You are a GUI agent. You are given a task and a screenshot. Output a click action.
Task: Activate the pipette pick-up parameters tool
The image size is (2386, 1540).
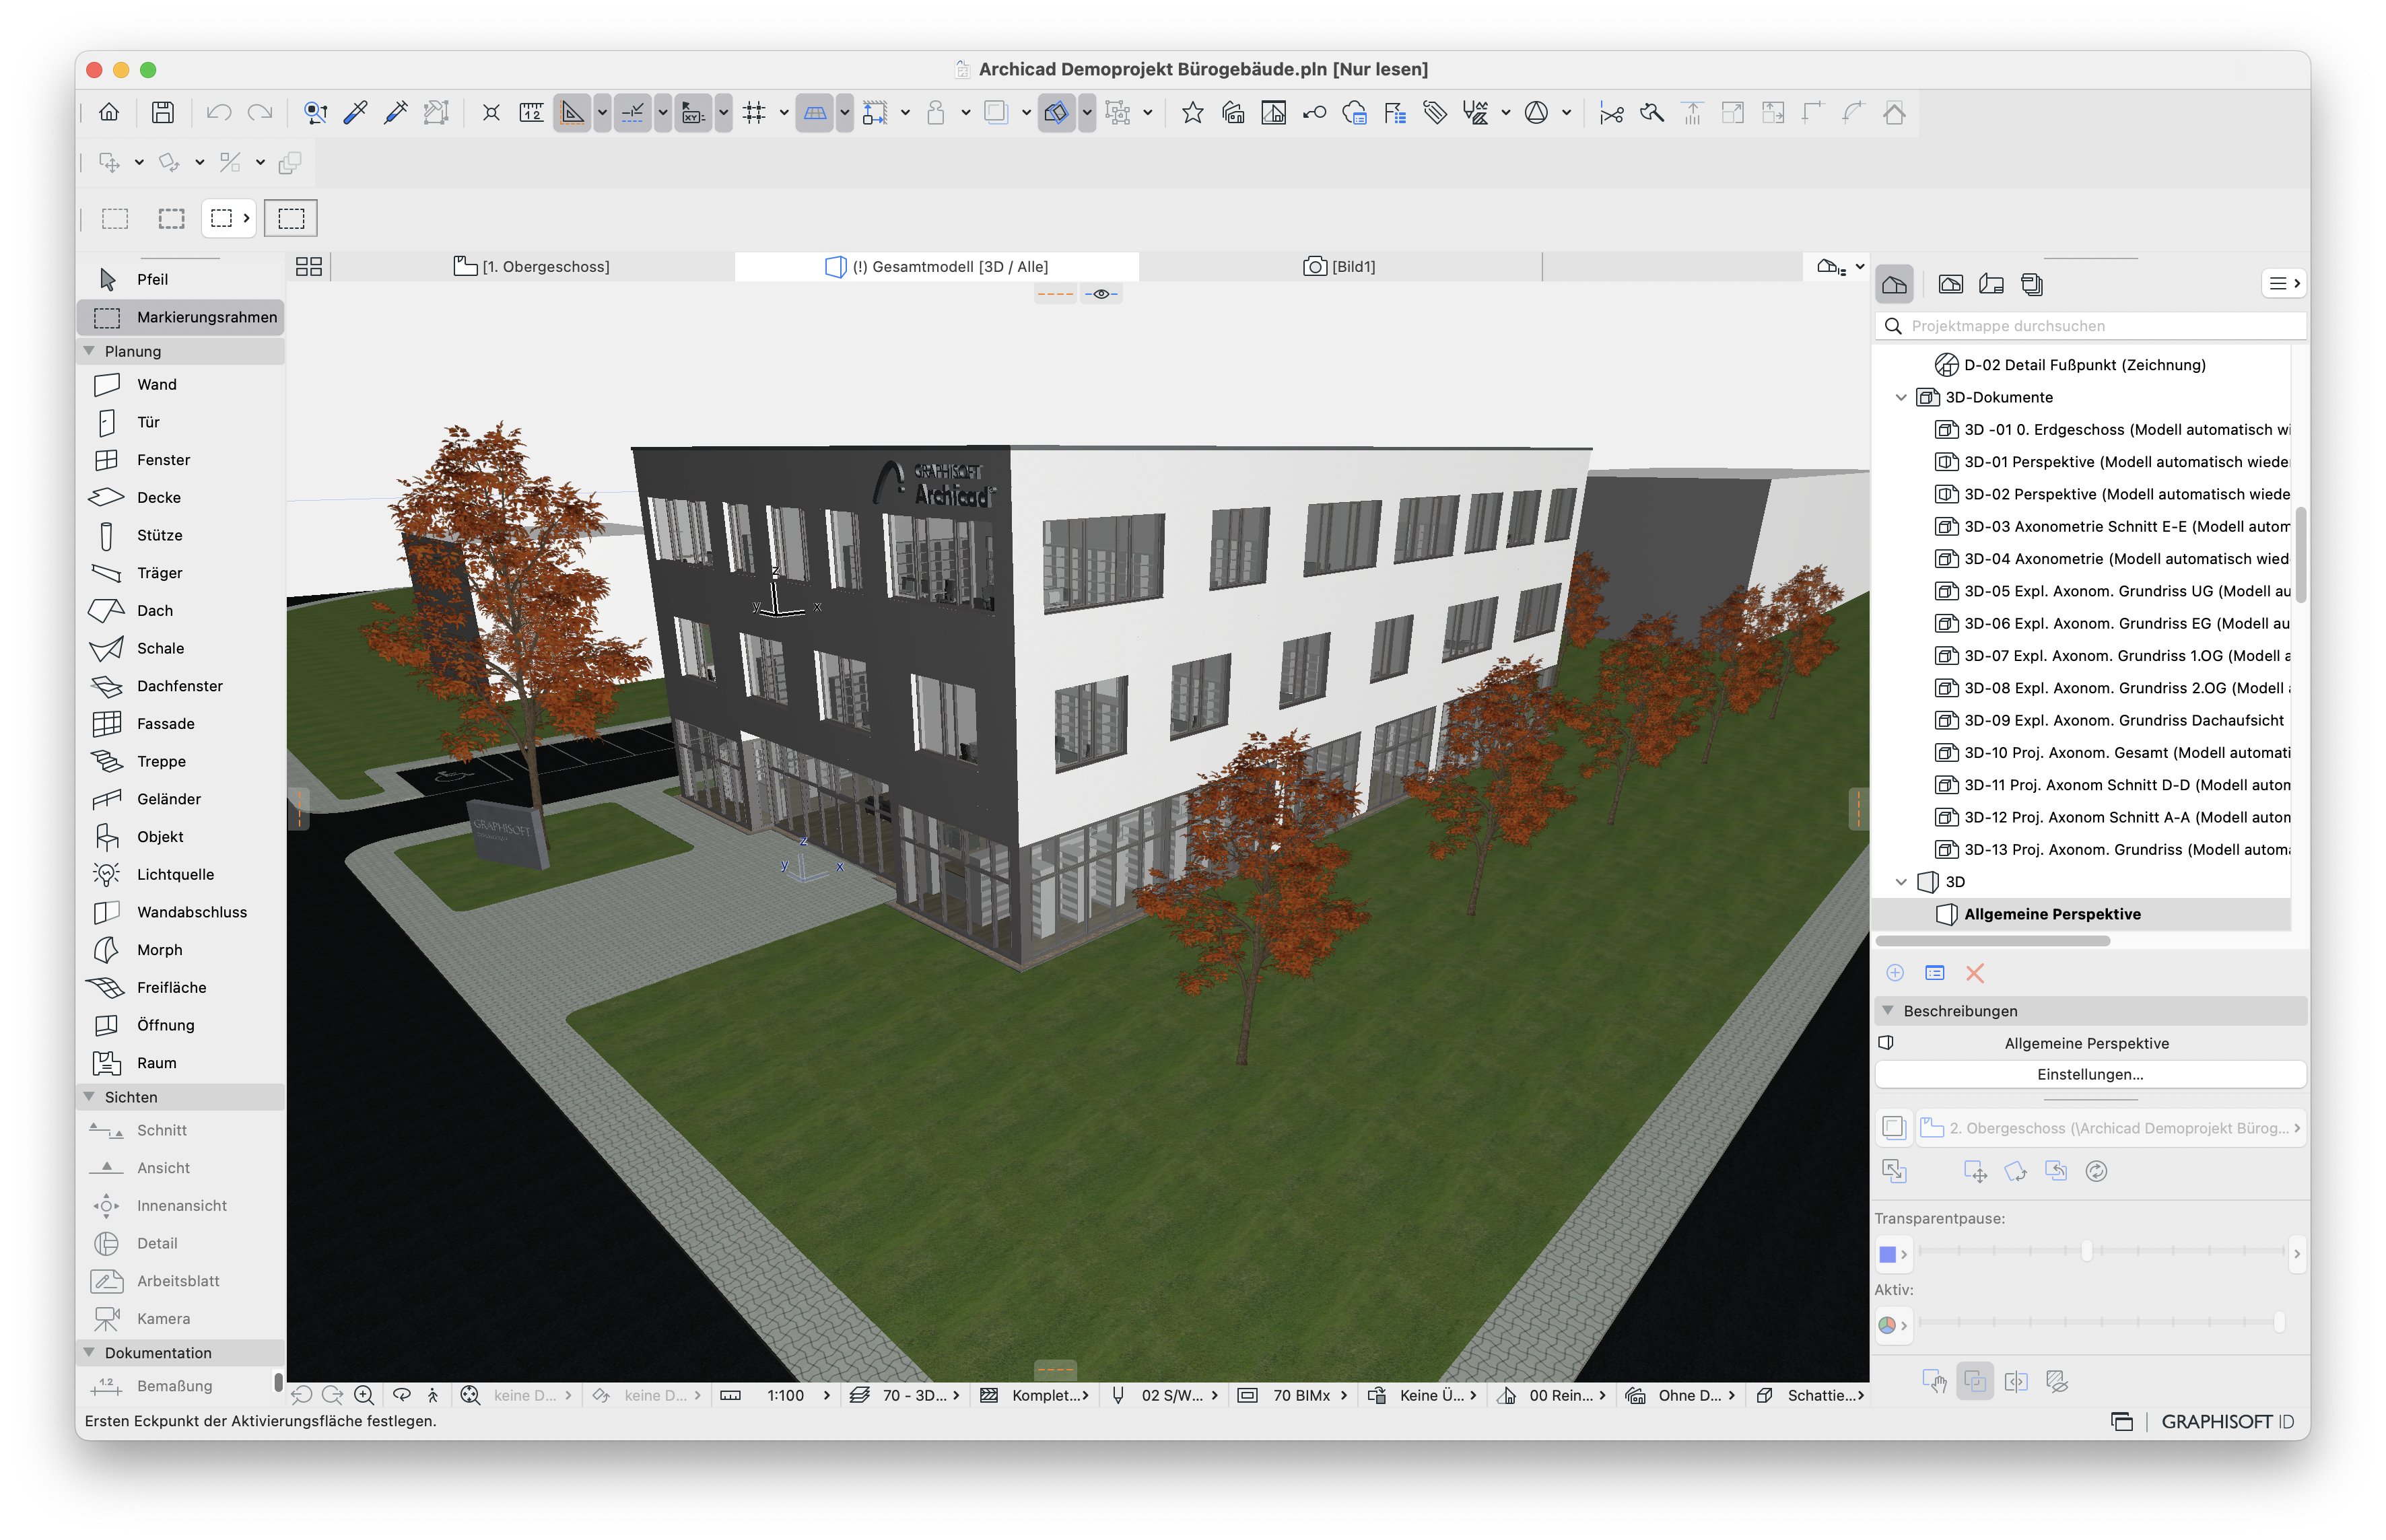tap(355, 113)
